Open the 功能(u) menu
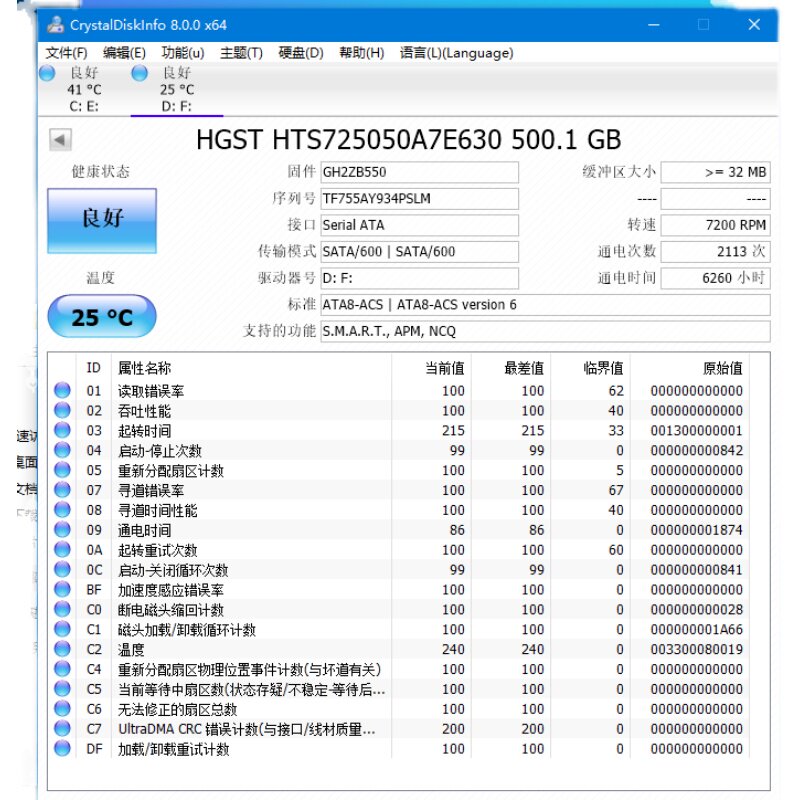The image size is (800, 800). click(183, 53)
